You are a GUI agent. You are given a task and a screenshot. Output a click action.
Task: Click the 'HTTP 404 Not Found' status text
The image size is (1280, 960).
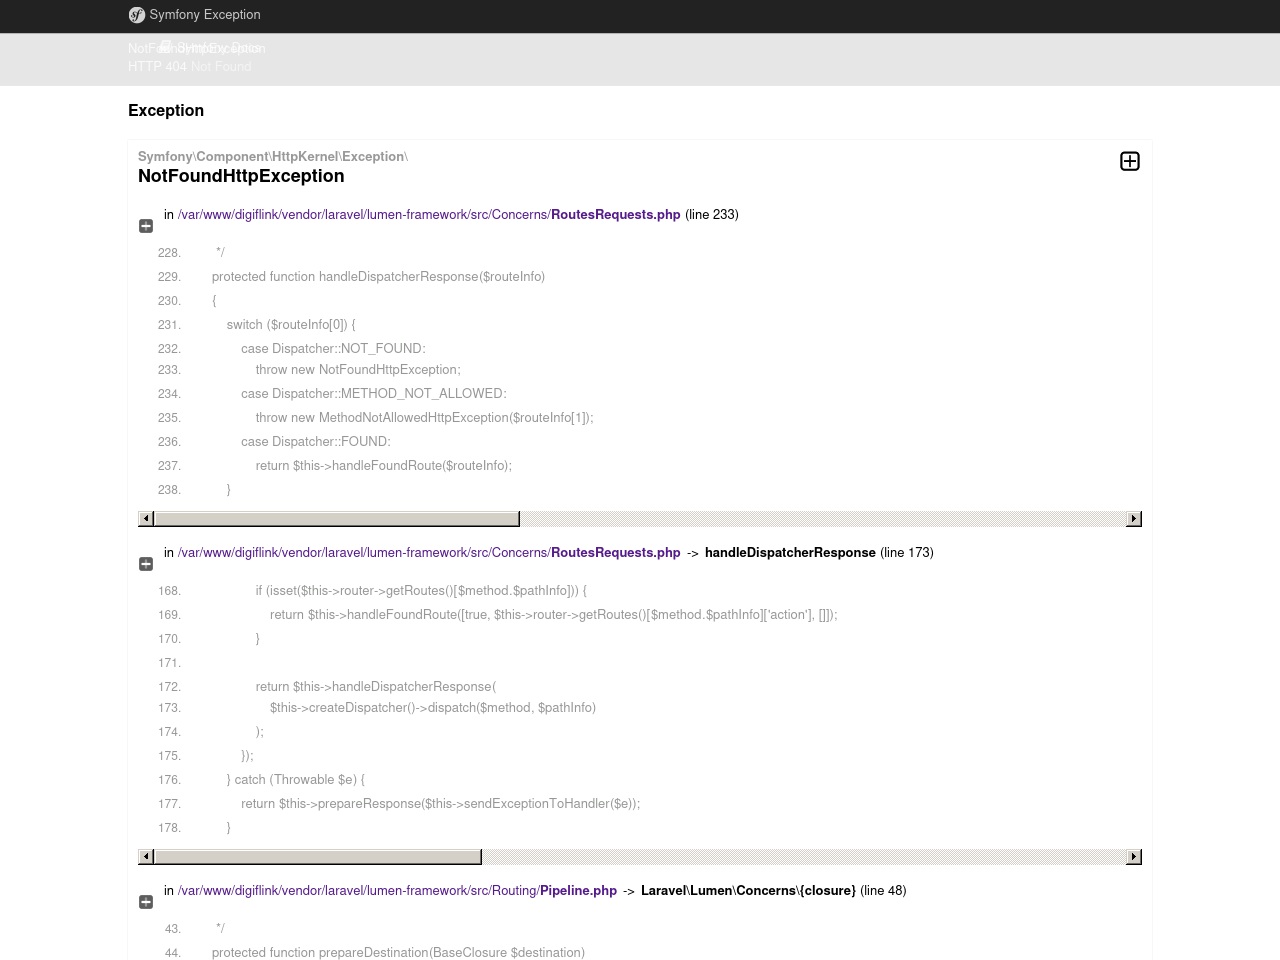coord(190,67)
